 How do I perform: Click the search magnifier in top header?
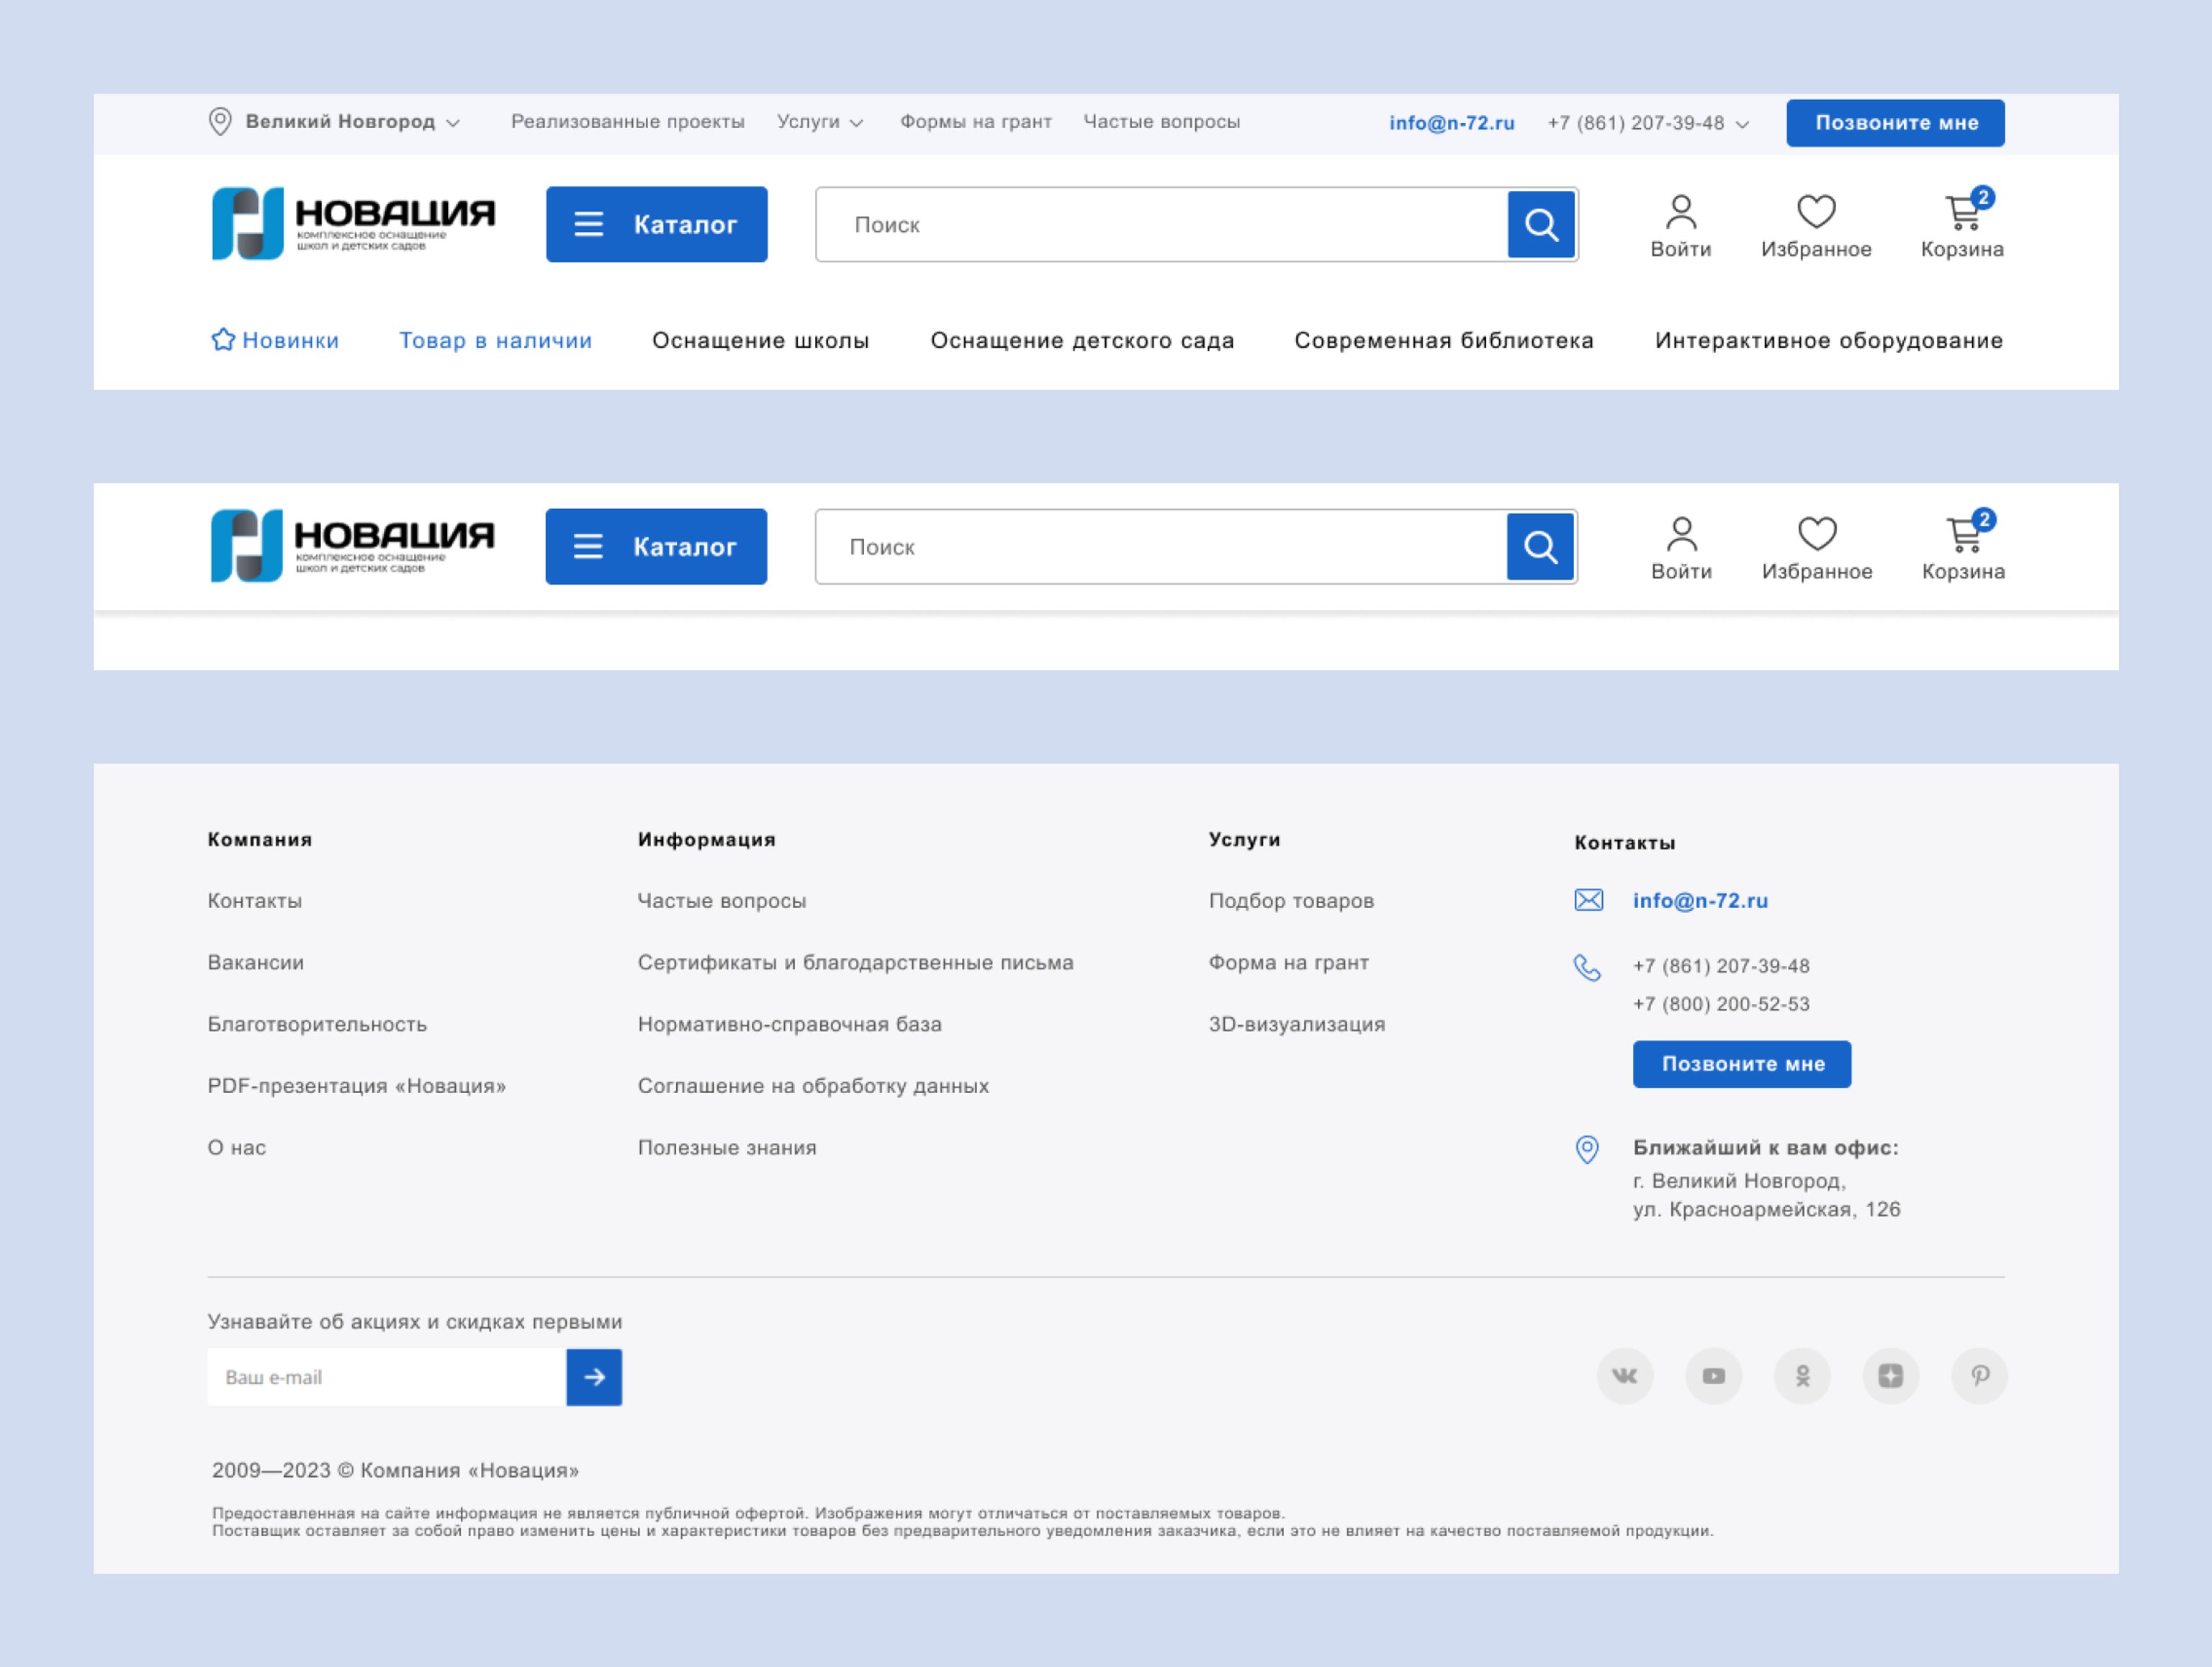coord(1541,224)
